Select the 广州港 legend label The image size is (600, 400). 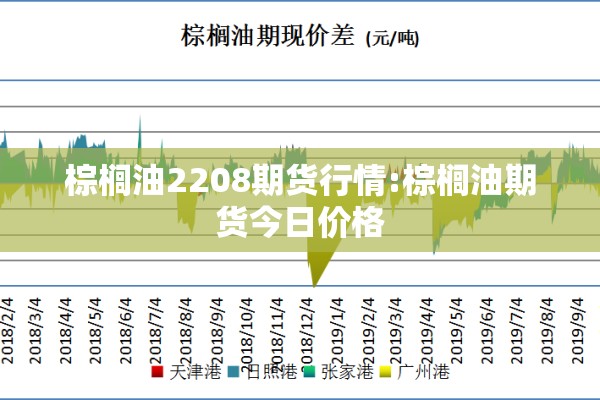[423, 371]
